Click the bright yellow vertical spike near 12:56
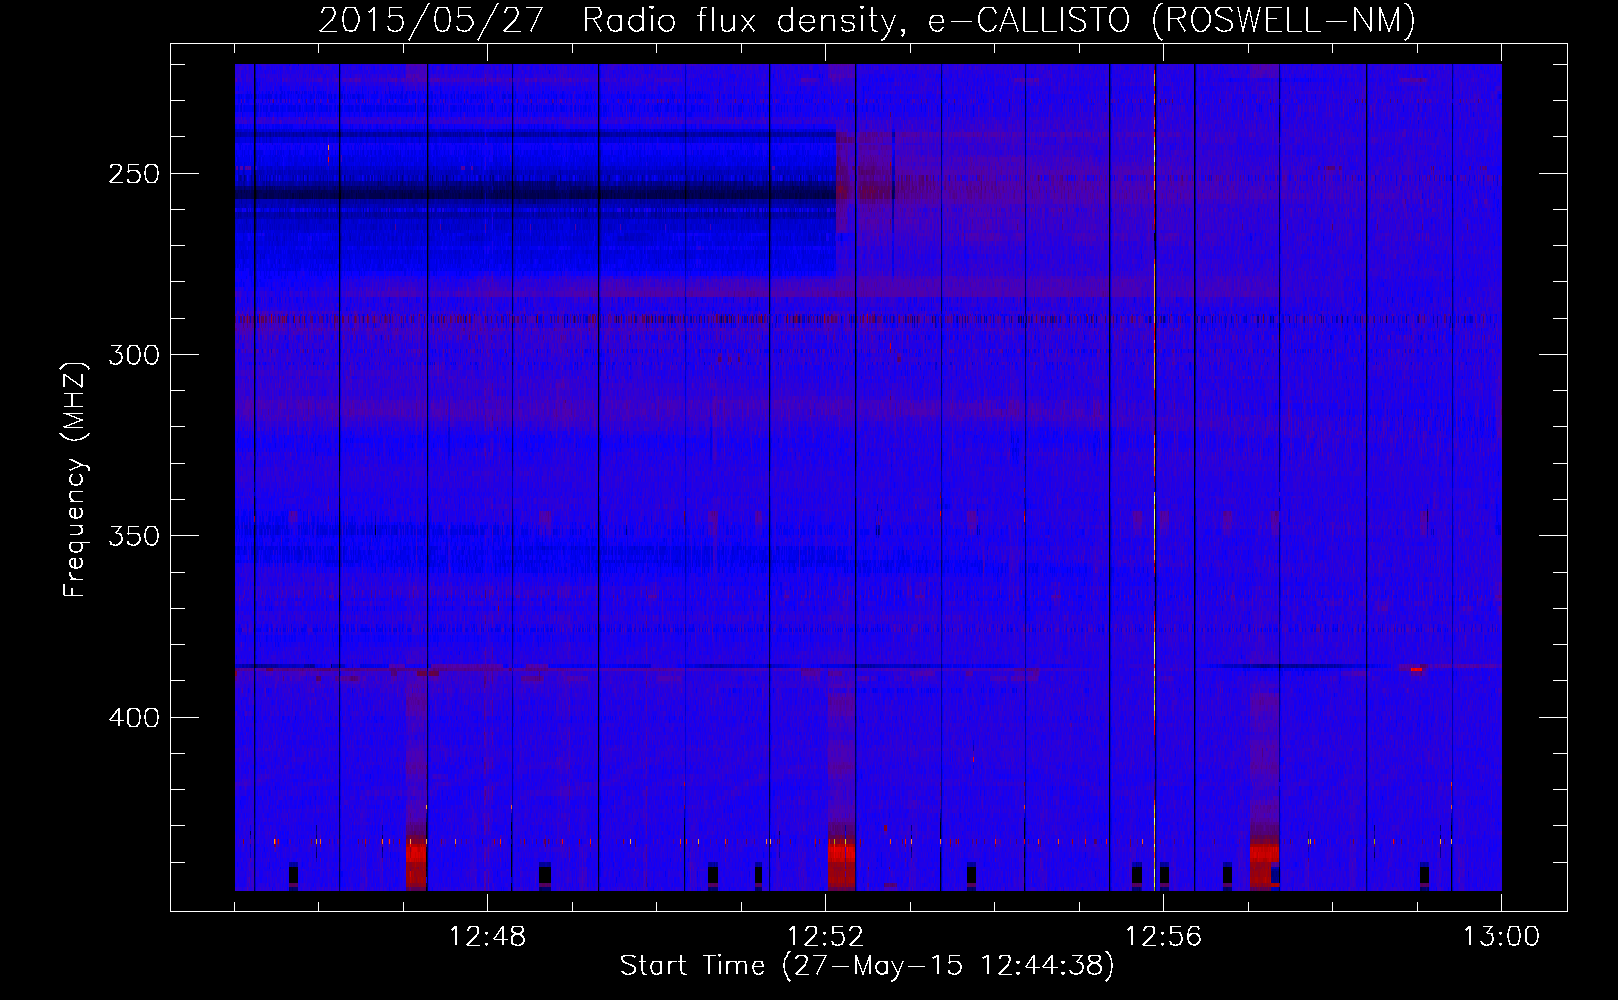The image size is (1618, 1000). click(1155, 477)
